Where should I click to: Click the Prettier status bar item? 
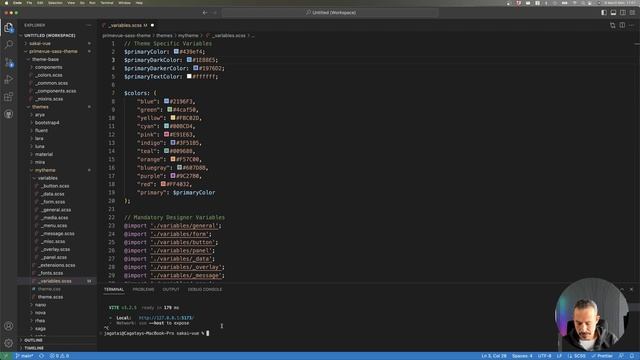tap(602, 356)
